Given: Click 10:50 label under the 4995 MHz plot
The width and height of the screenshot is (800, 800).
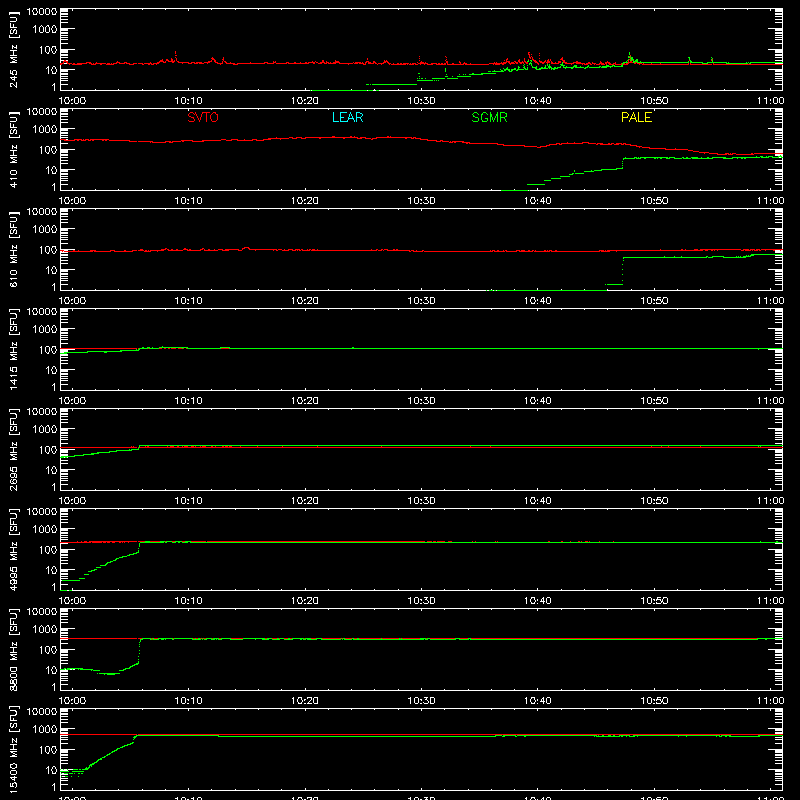Looking at the screenshot, I should click(x=654, y=601).
